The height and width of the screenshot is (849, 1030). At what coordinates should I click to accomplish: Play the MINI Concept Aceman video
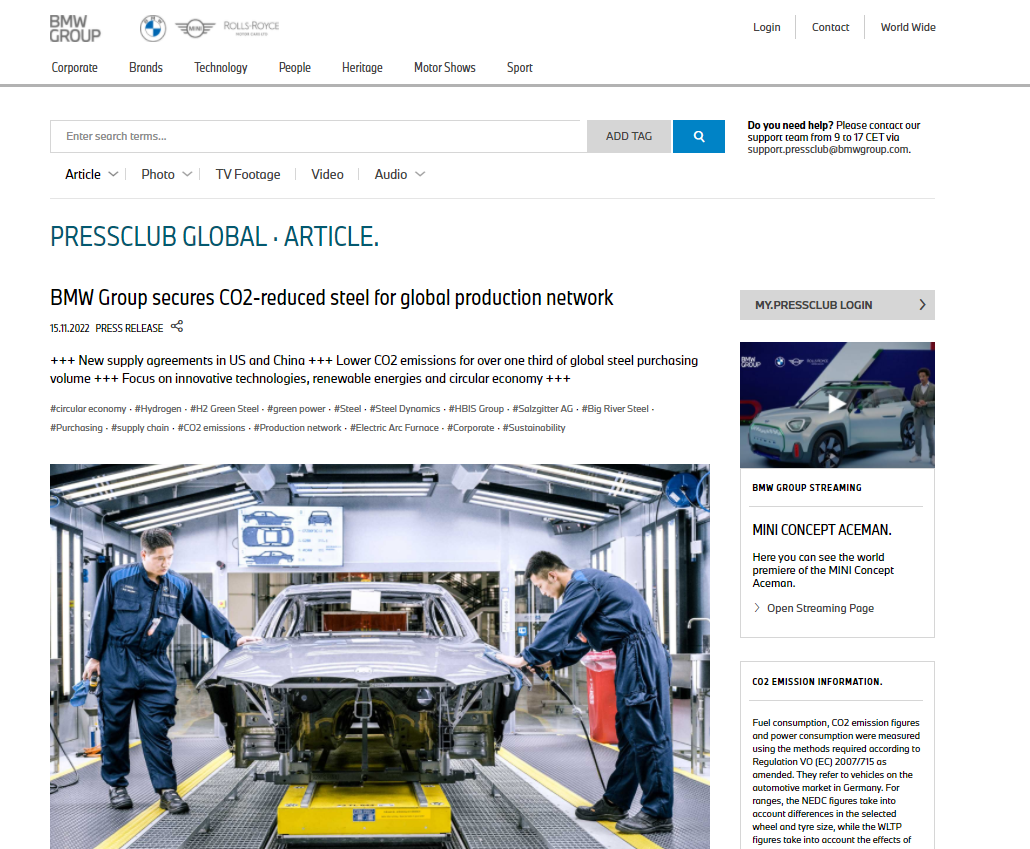[x=837, y=404]
